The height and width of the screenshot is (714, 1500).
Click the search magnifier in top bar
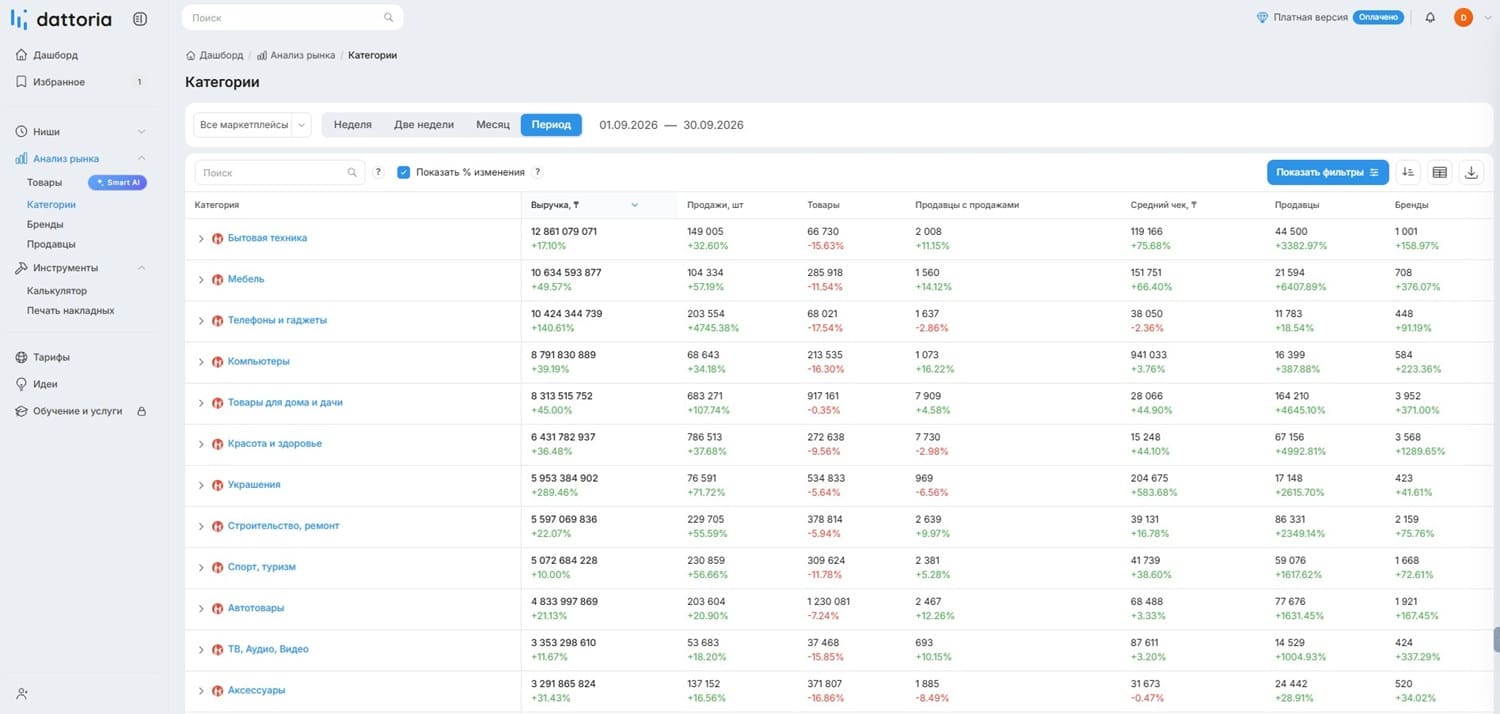coord(388,18)
